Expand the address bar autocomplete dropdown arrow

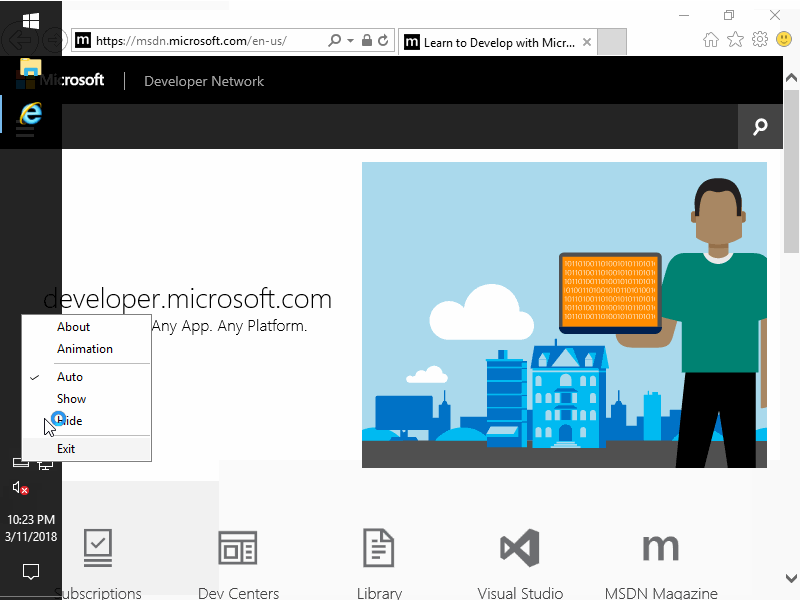[x=350, y=40]
